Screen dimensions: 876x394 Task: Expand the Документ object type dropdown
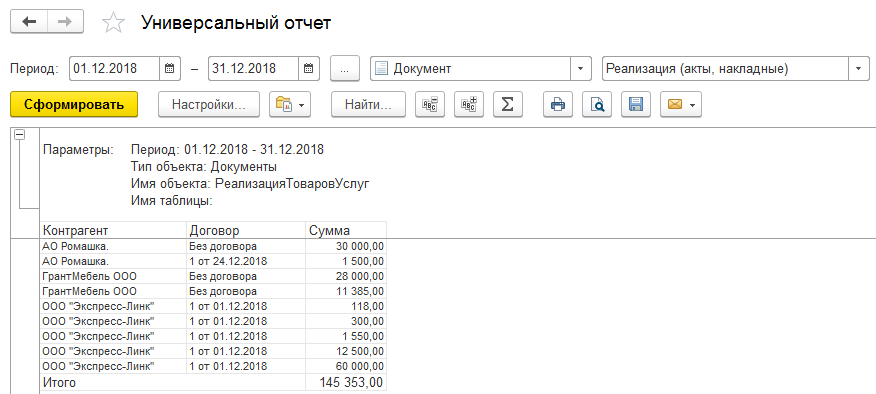pyautogui.click(x=580, y=69)
